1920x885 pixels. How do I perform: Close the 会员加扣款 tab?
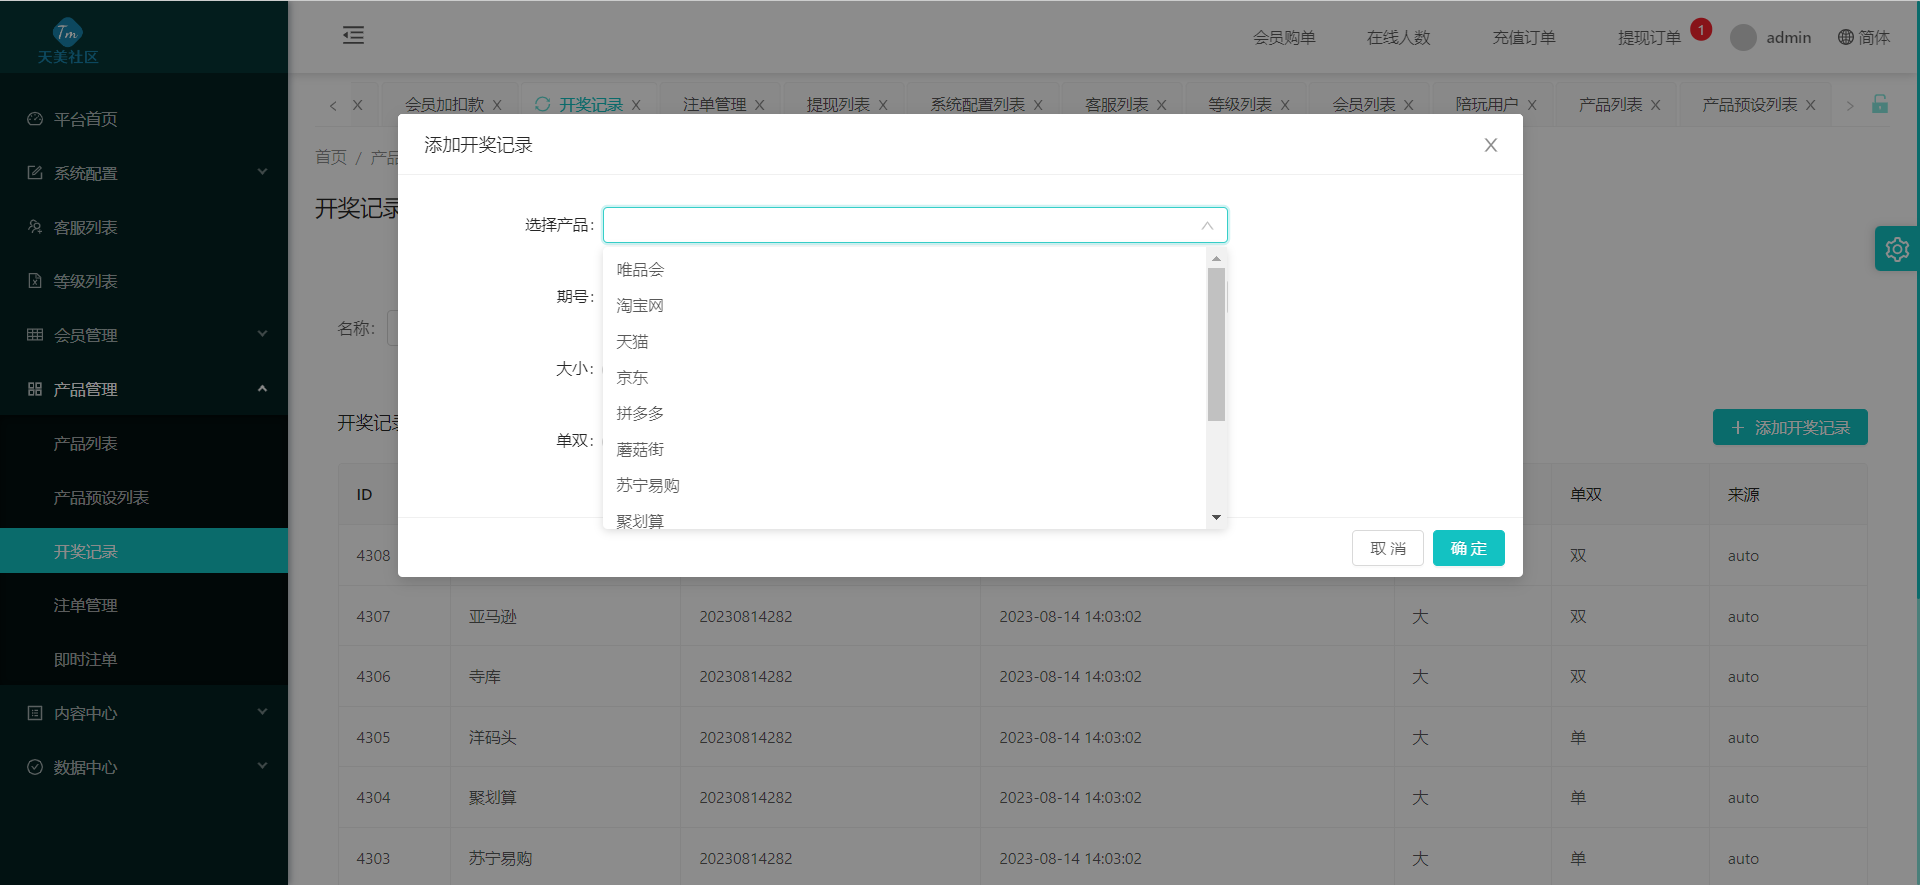pyautogui.click(x=497, y=105)
